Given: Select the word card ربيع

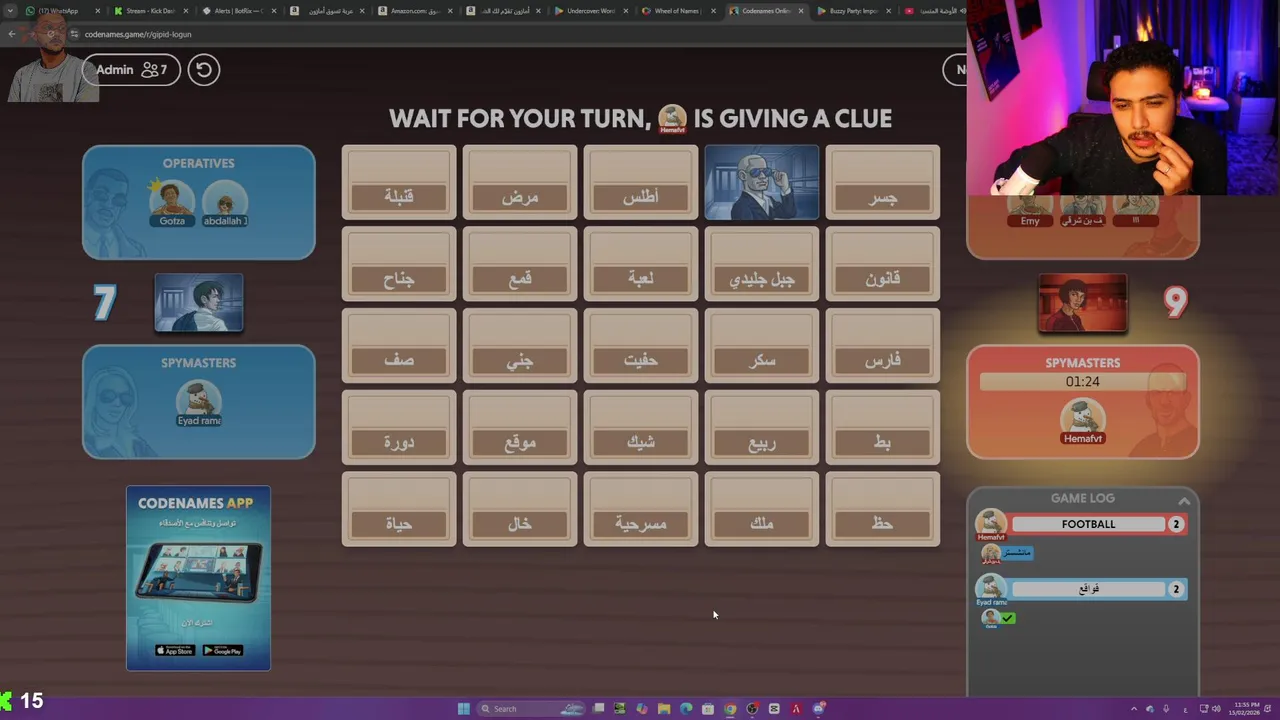Looking at the screenshot, I should 762,428.
